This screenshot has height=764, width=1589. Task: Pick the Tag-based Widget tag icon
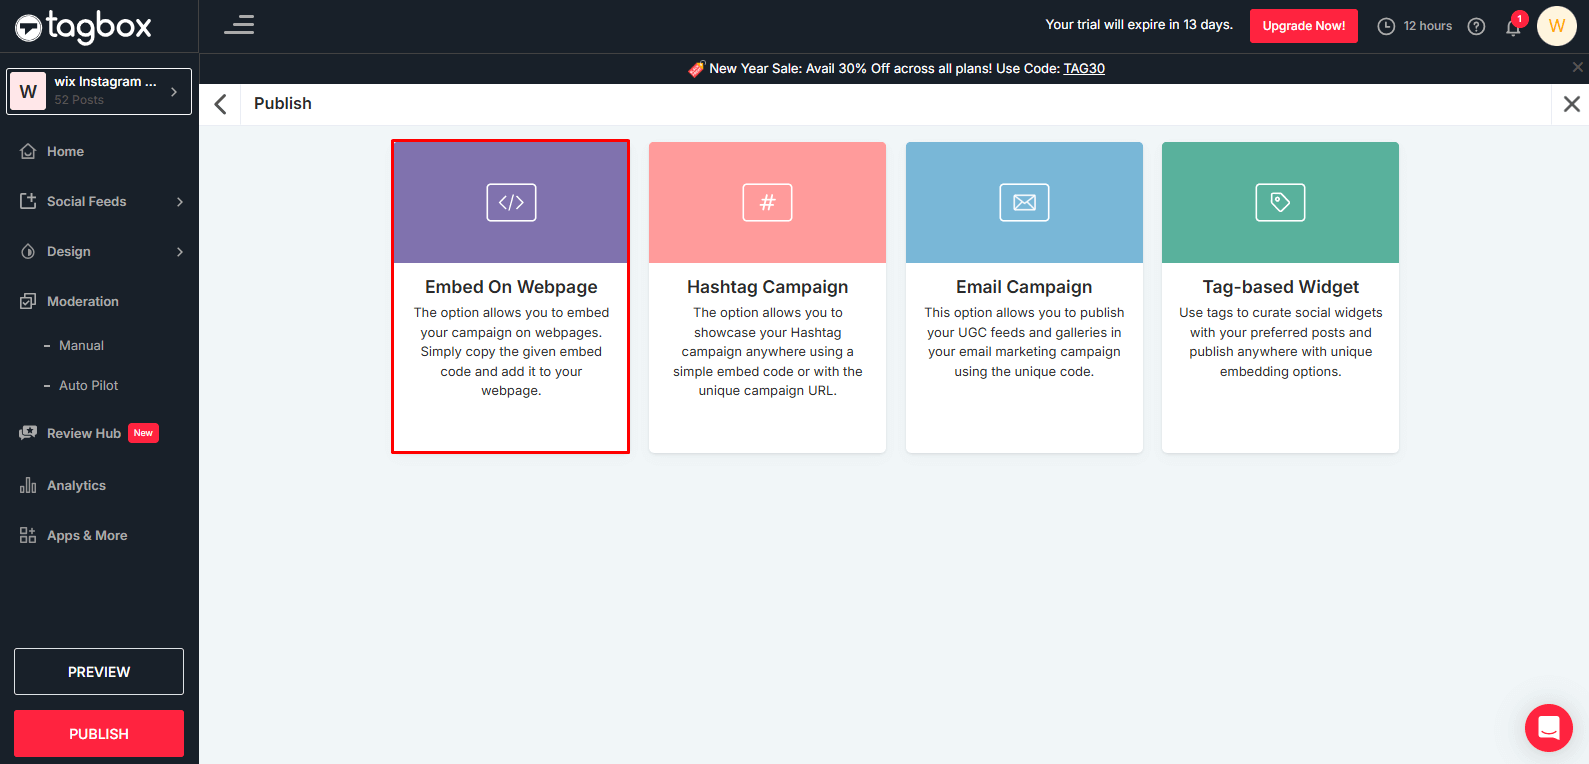[x=1280, y=202]
